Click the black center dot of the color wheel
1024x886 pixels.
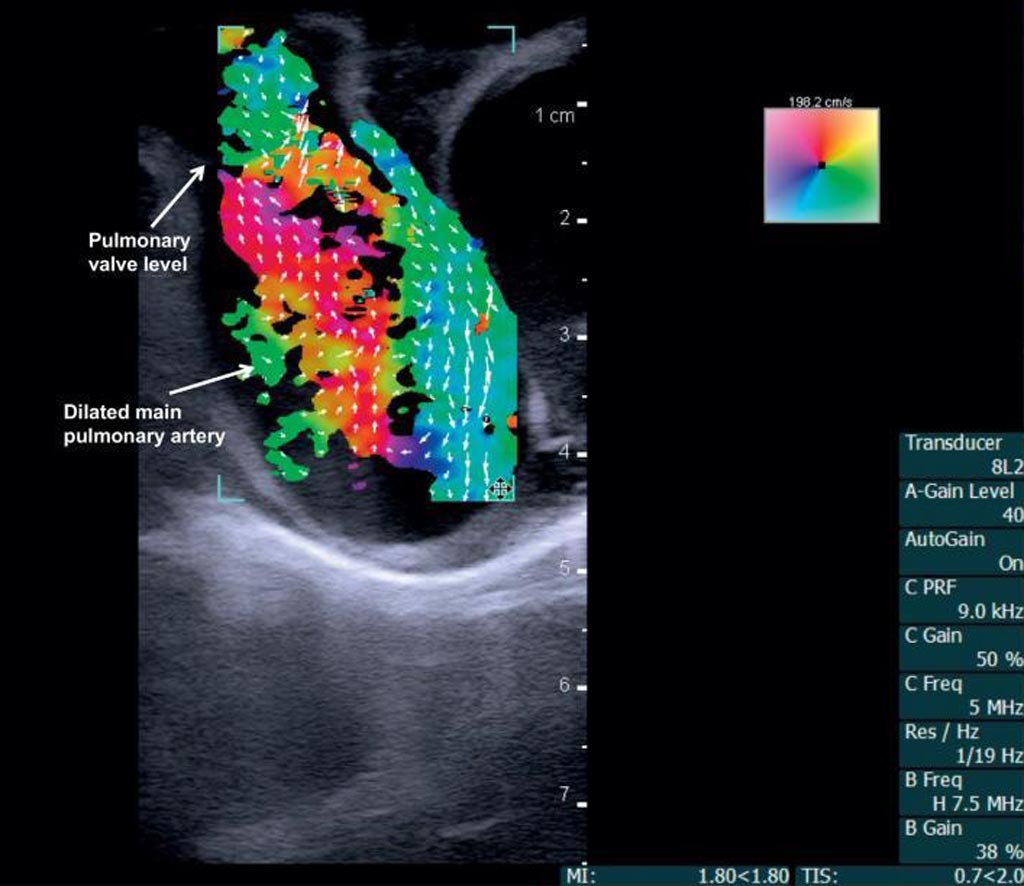822,165
